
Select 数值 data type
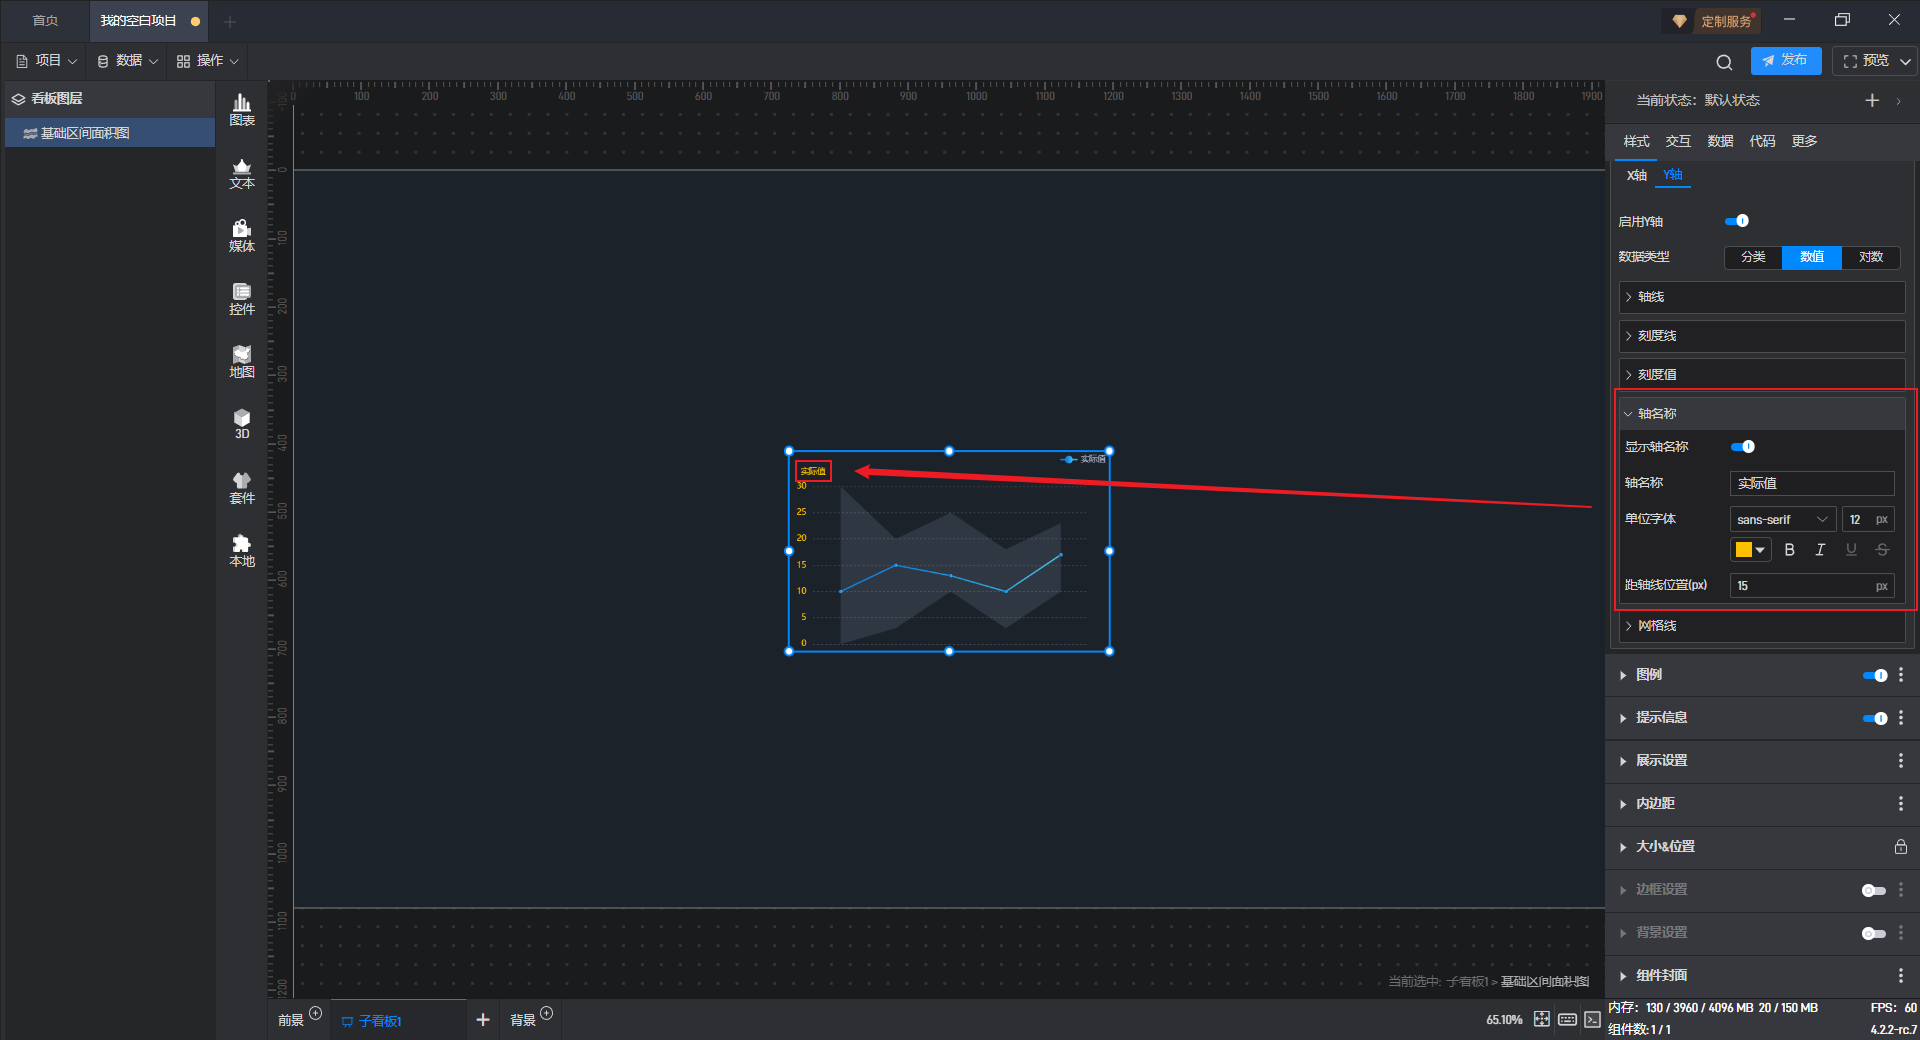click(x=1812, y=257)
